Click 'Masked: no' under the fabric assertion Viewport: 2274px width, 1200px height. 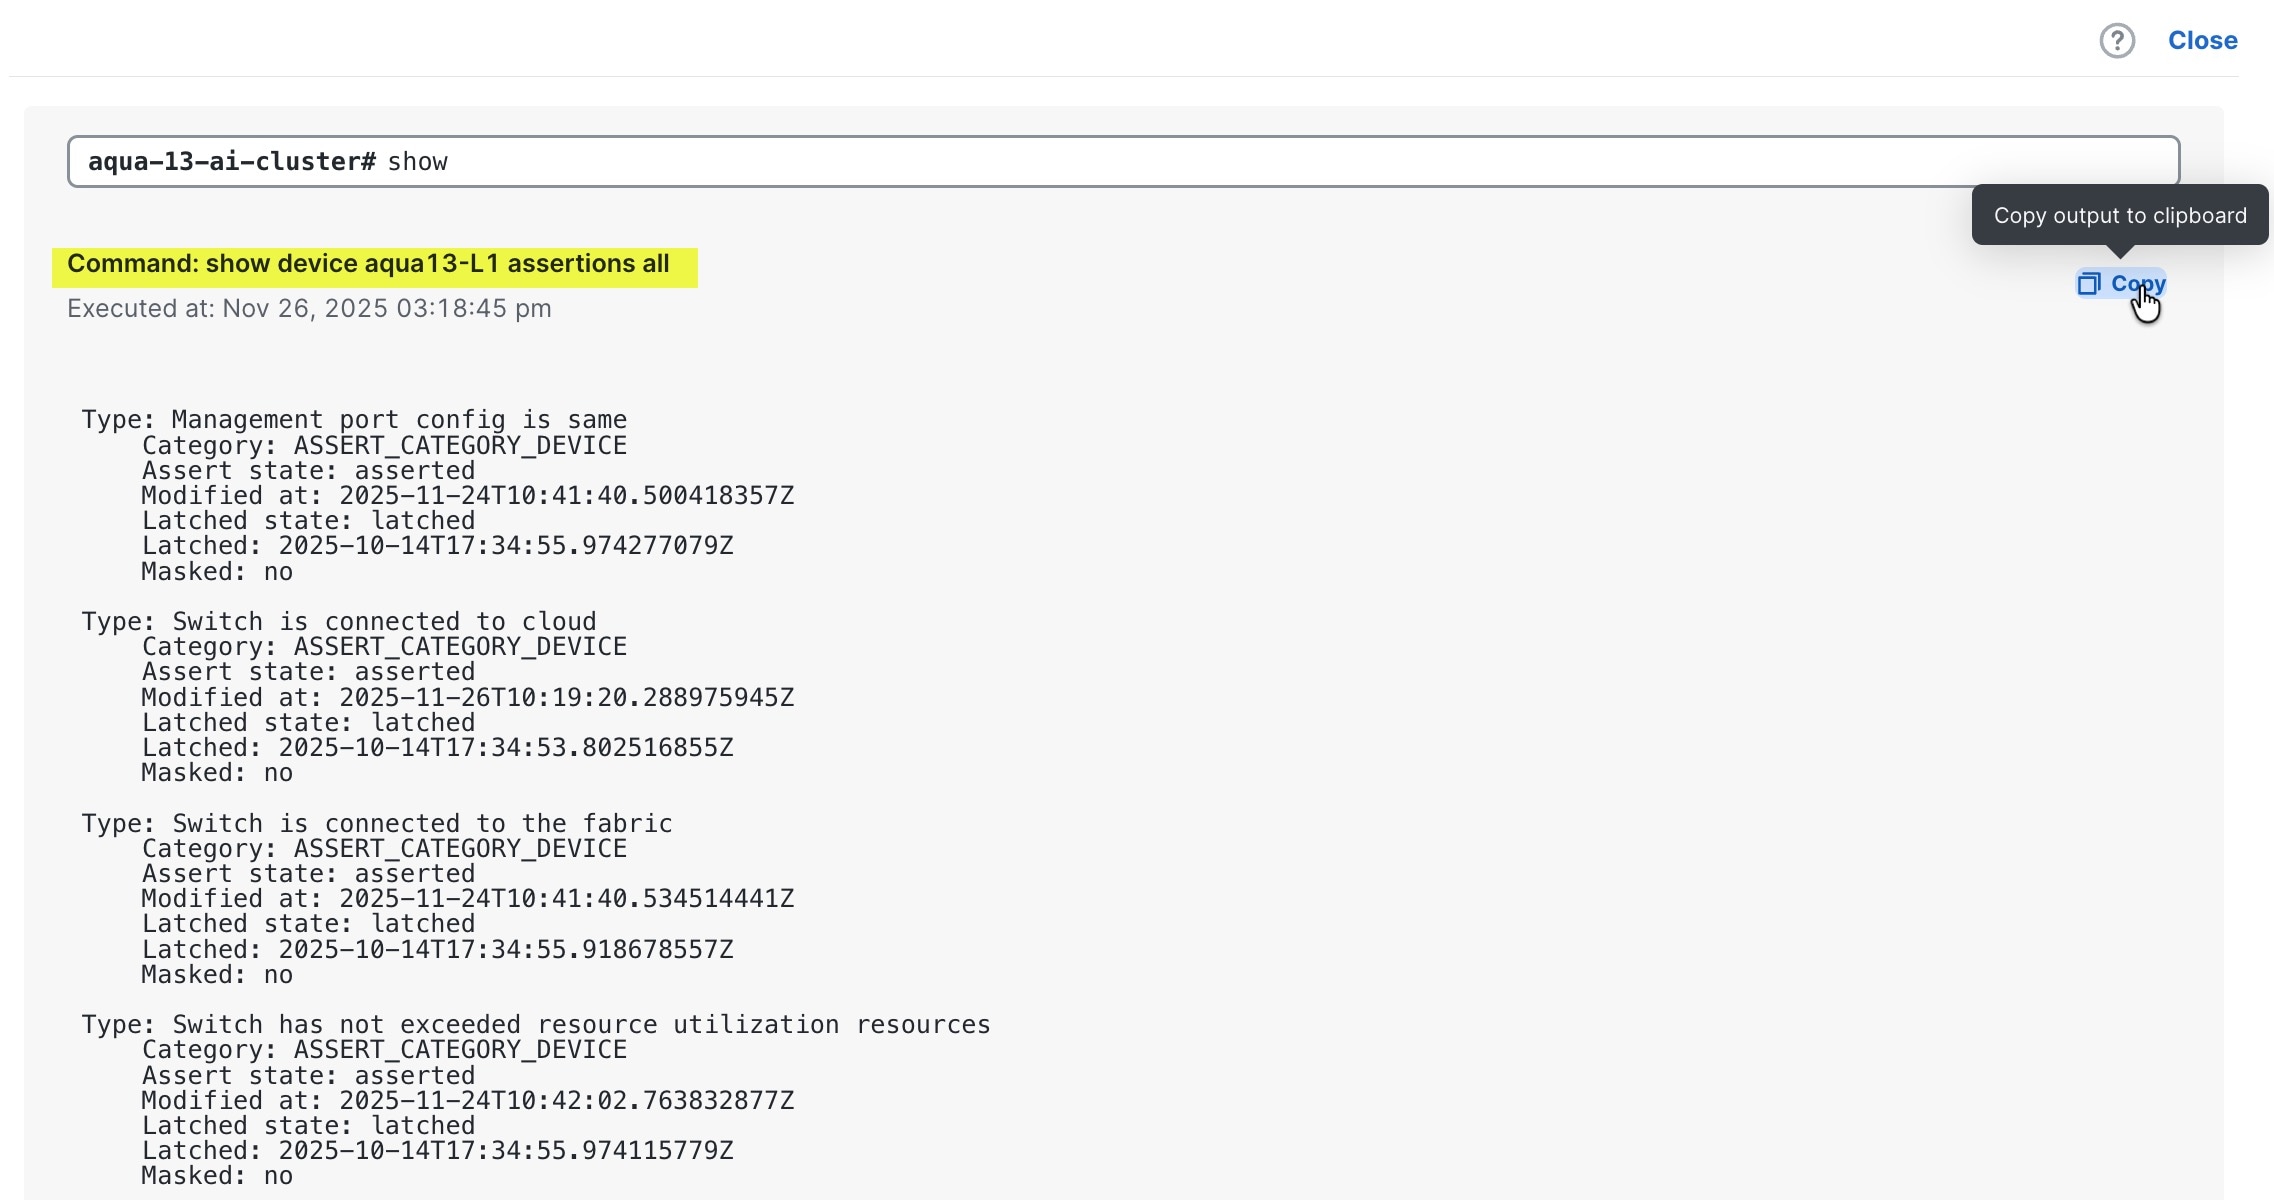[x=217, y=973]
